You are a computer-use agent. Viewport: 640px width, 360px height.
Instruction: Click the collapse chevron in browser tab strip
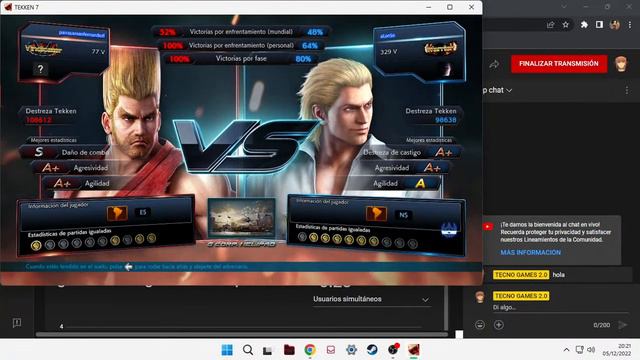(x=564, y=7)
